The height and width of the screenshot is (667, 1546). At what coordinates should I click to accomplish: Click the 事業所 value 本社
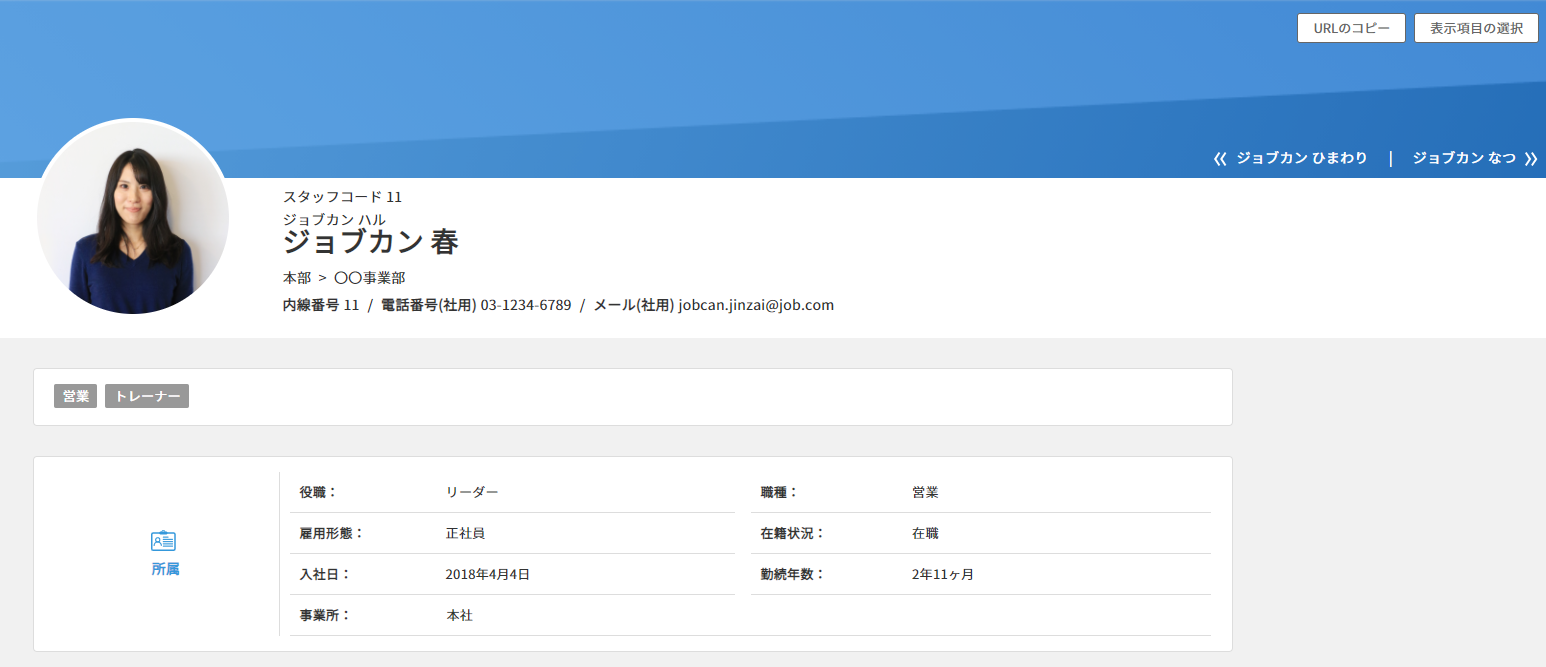click(459, 615)
